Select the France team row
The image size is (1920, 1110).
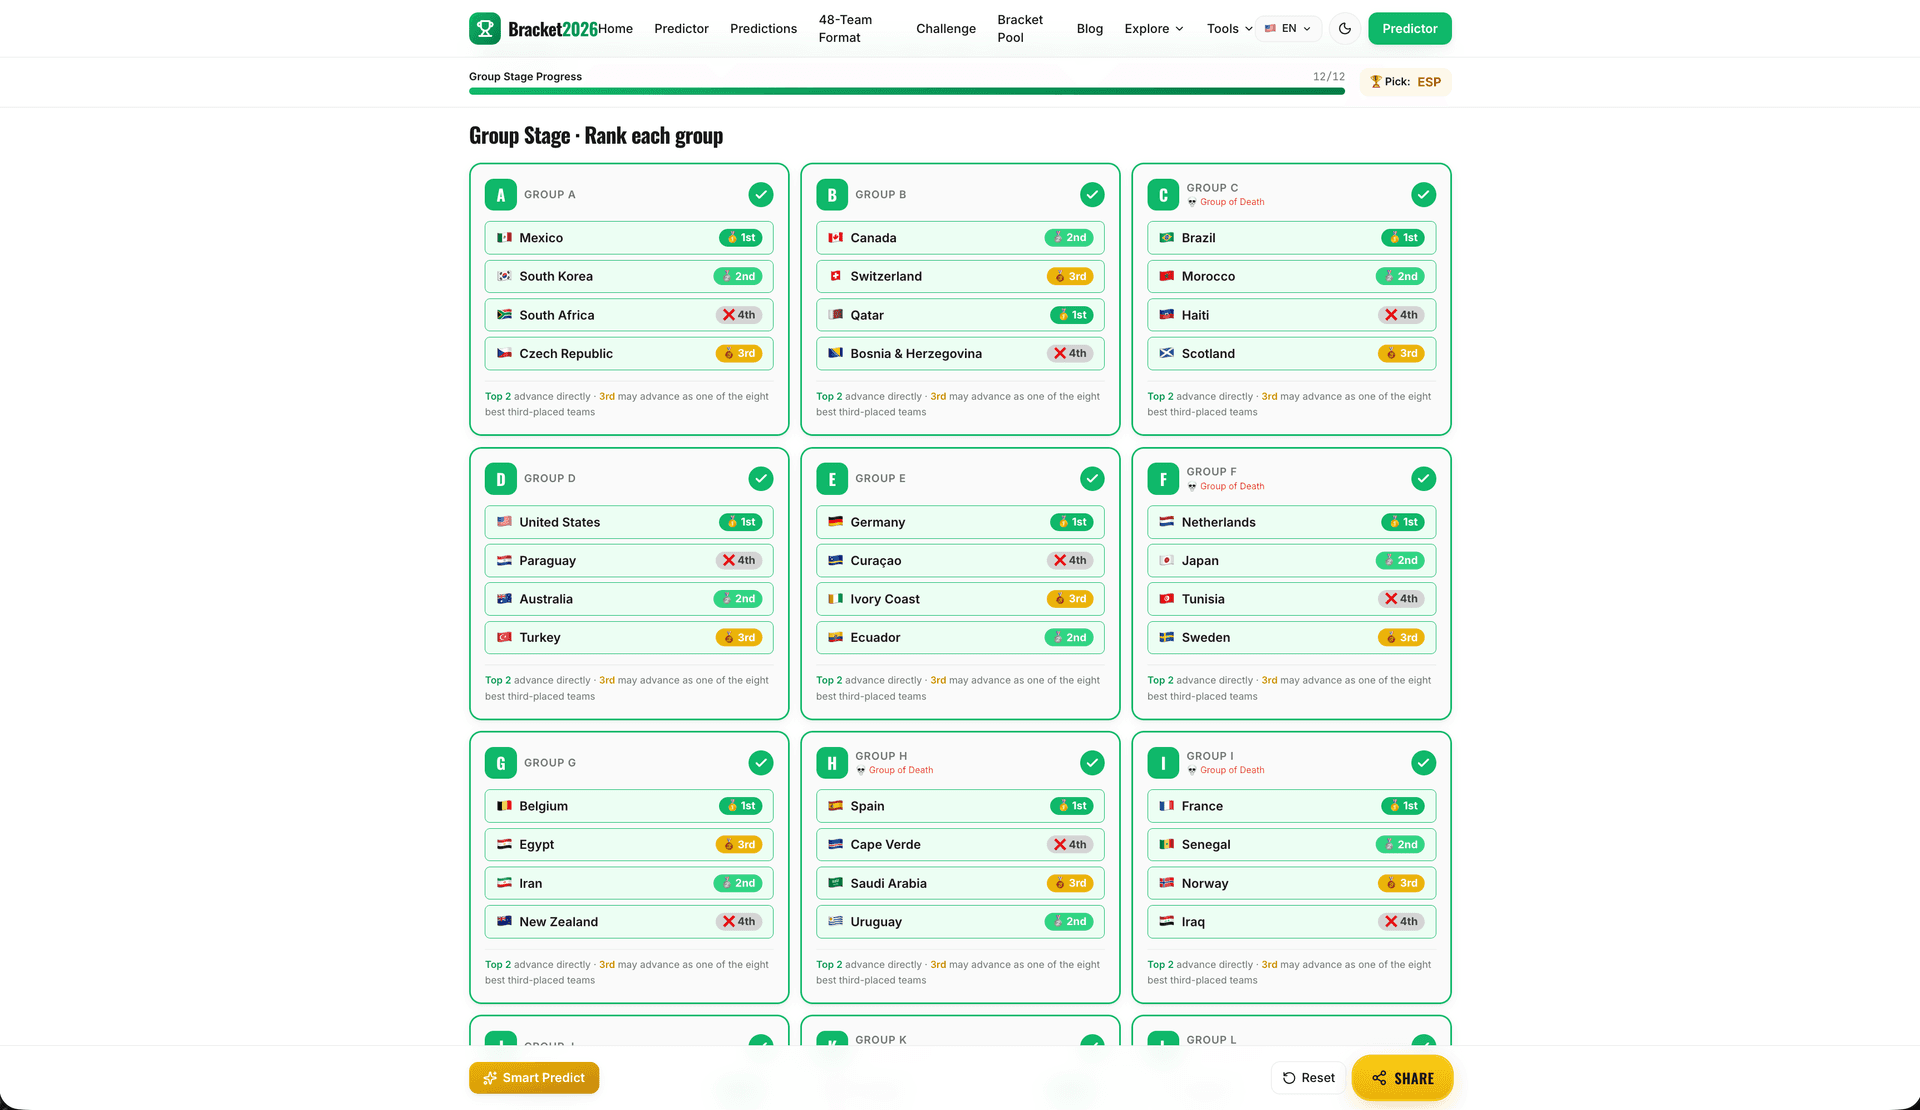1291,806
